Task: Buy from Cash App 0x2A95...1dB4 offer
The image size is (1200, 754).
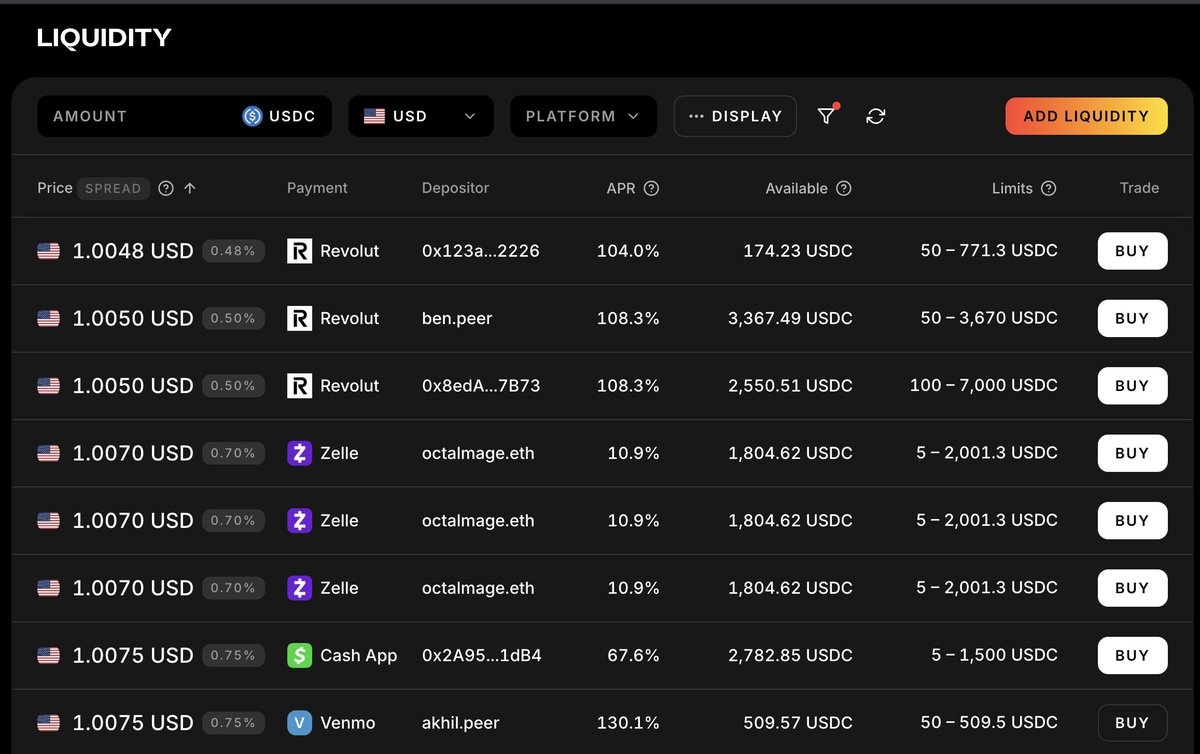Action: tap(1132, 655)
